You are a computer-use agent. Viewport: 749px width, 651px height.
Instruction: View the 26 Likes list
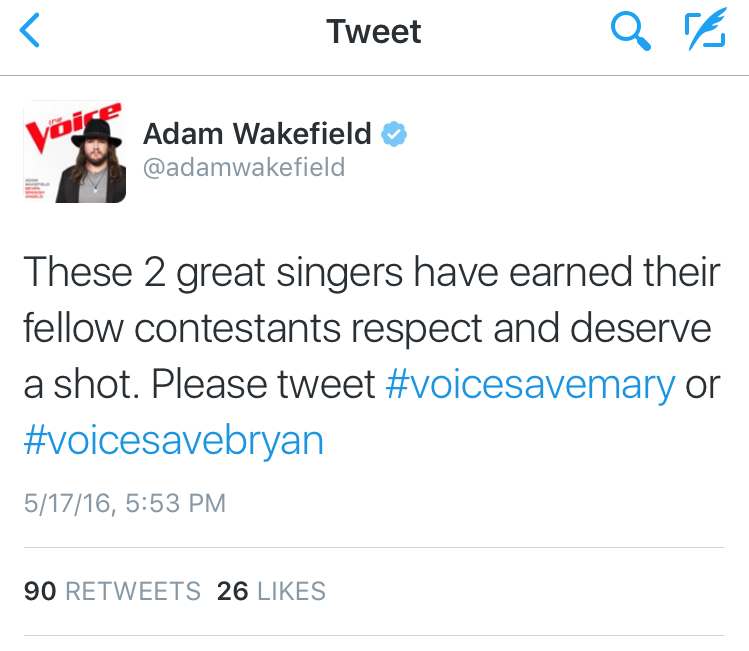point(271,591)
